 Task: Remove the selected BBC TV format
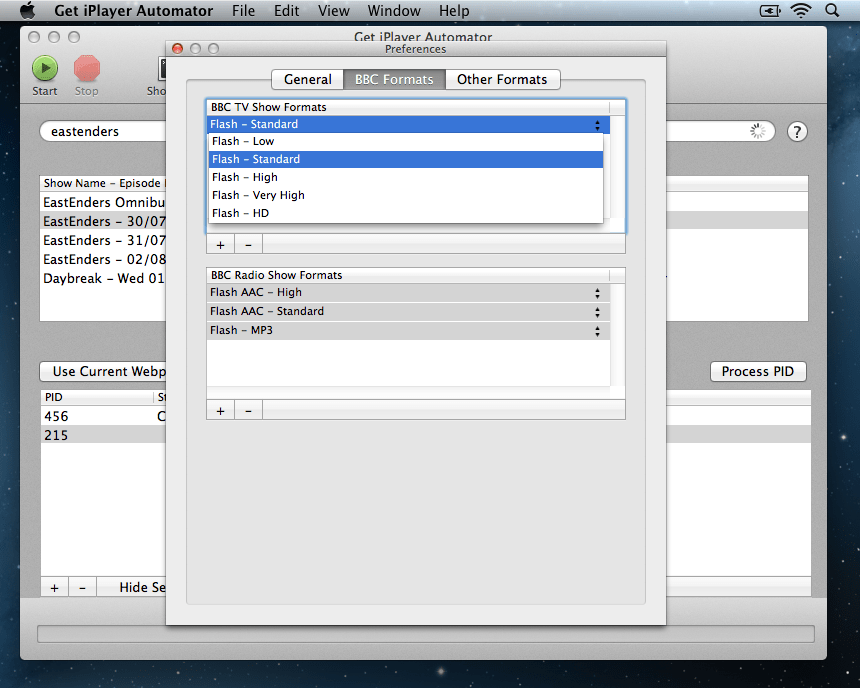coord(248,245)
